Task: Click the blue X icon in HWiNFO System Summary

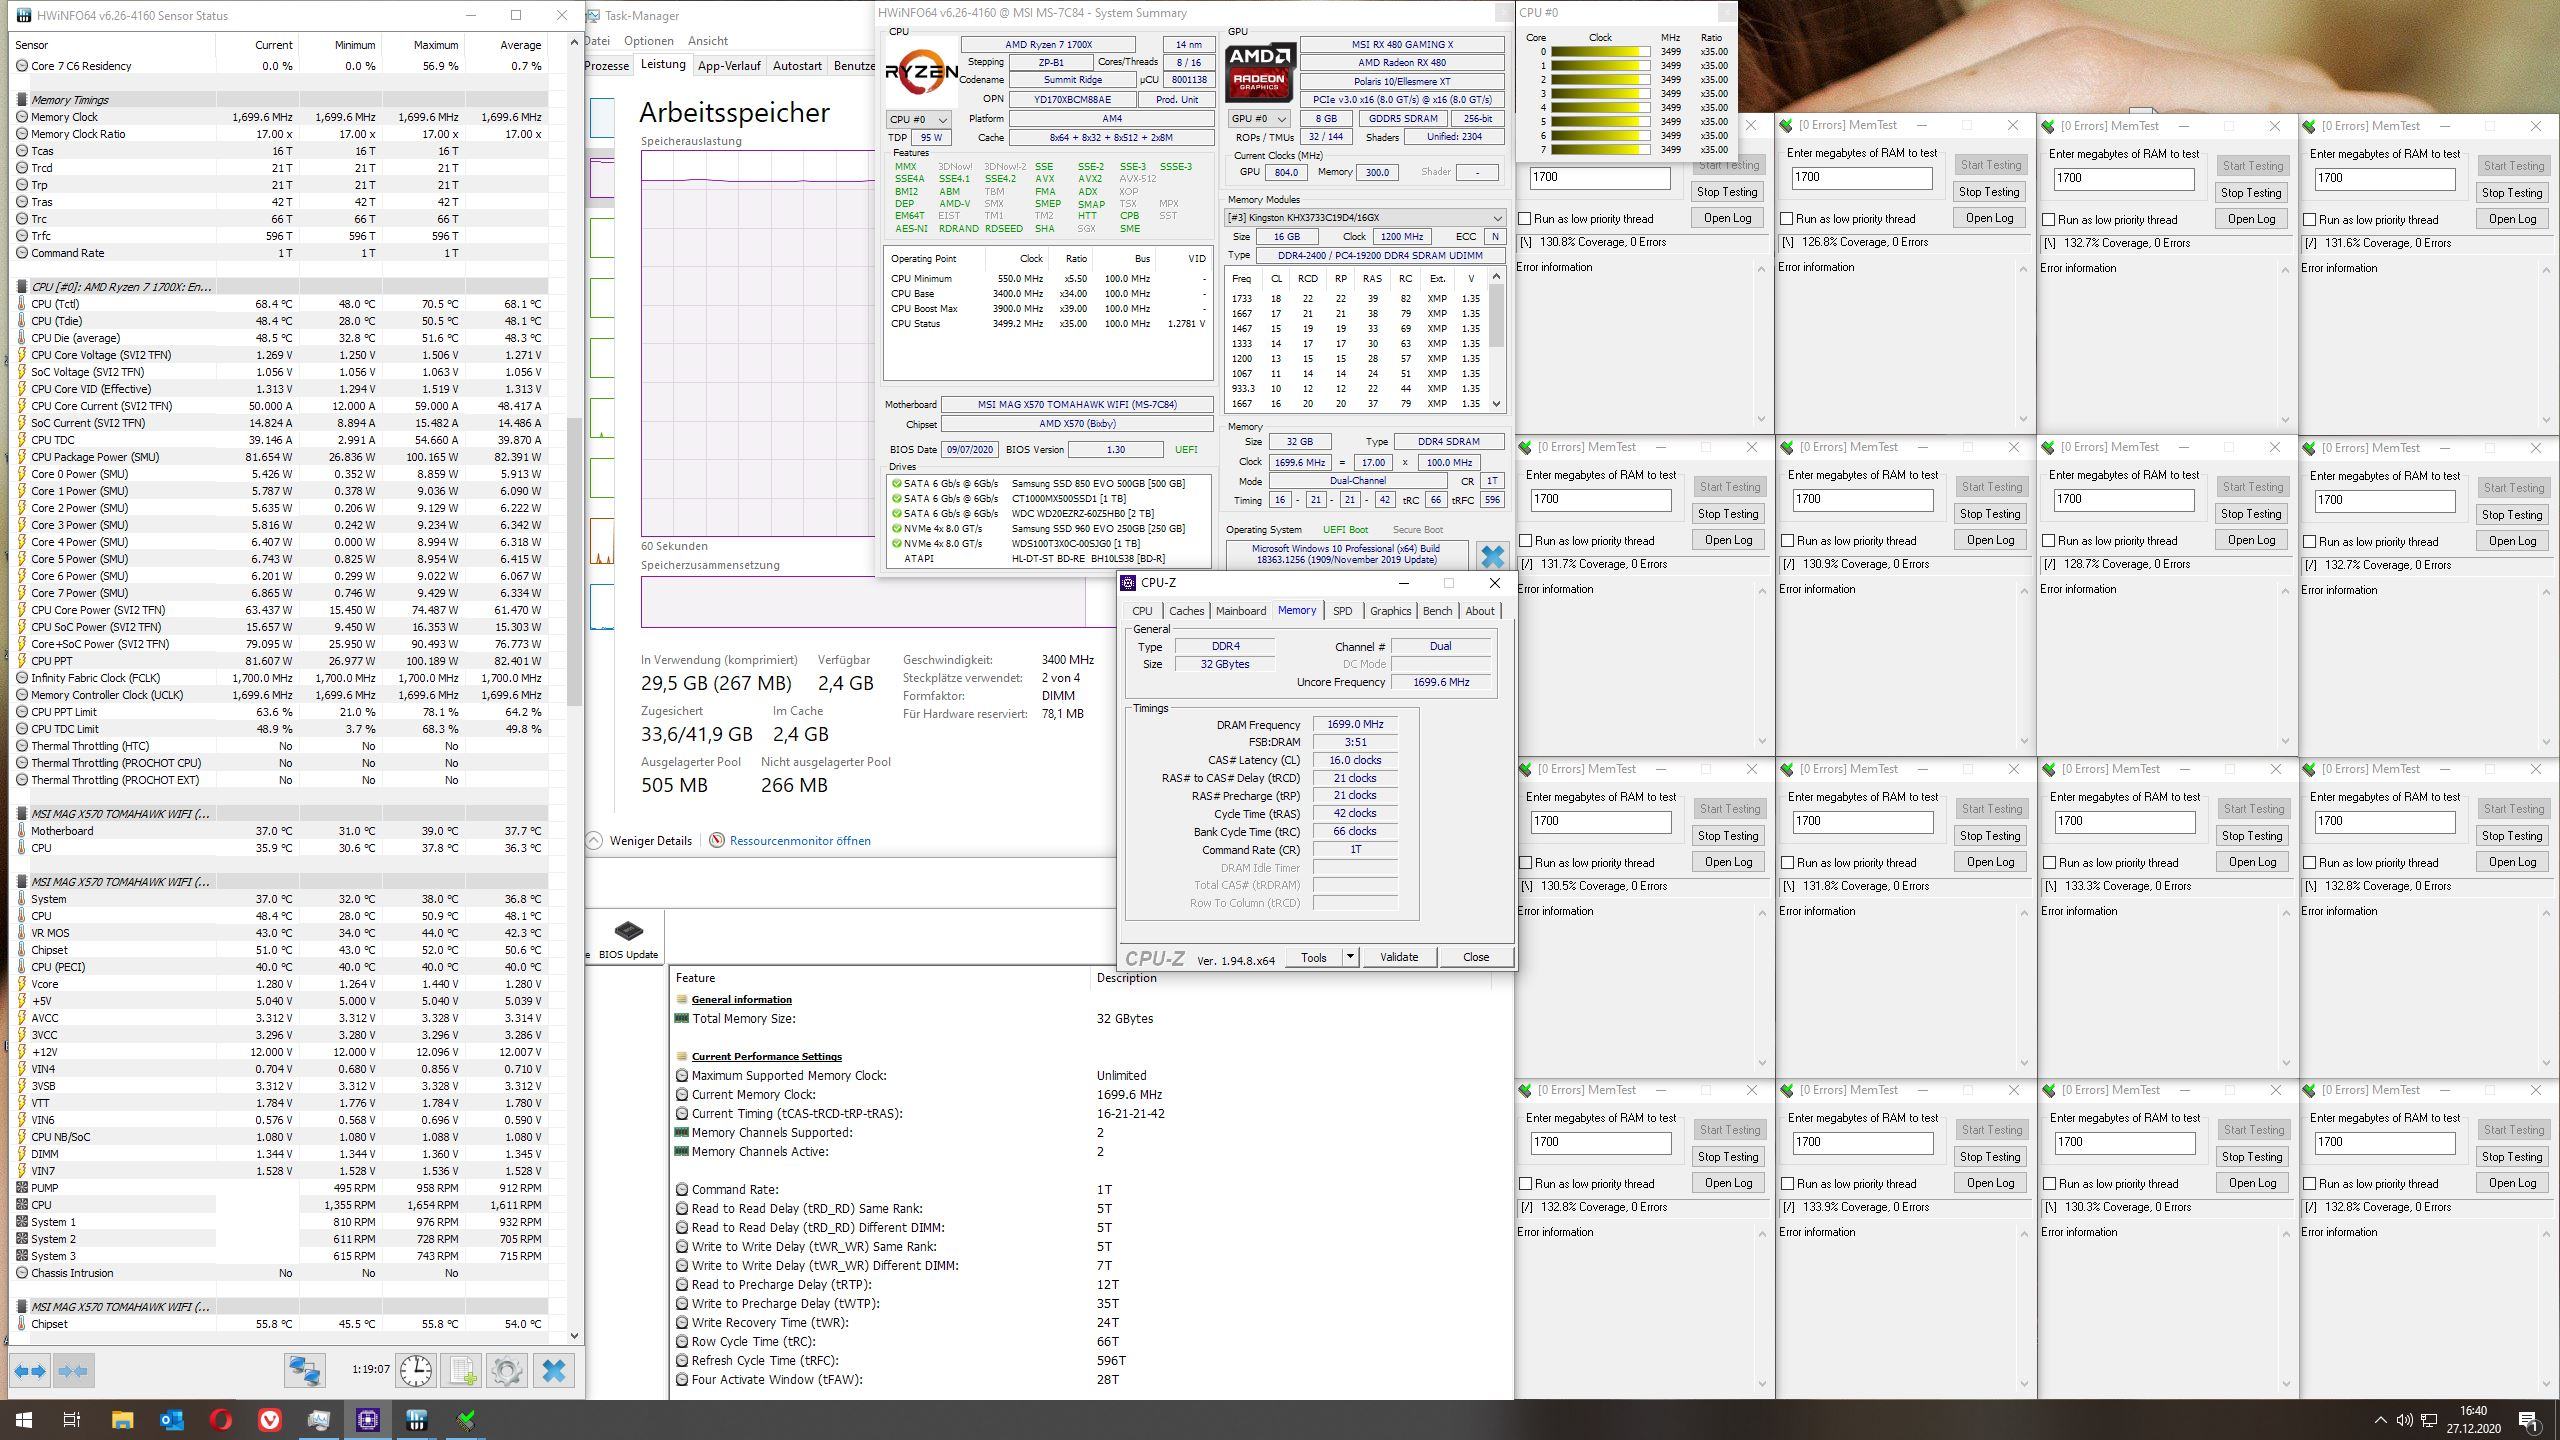Action: pos(1492,556)
